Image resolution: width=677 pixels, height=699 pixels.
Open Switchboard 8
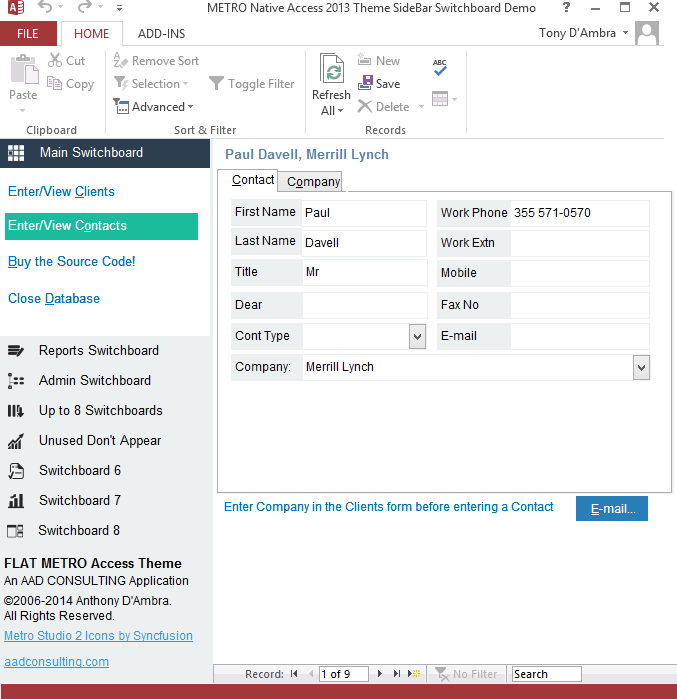[x=79, y=530]
